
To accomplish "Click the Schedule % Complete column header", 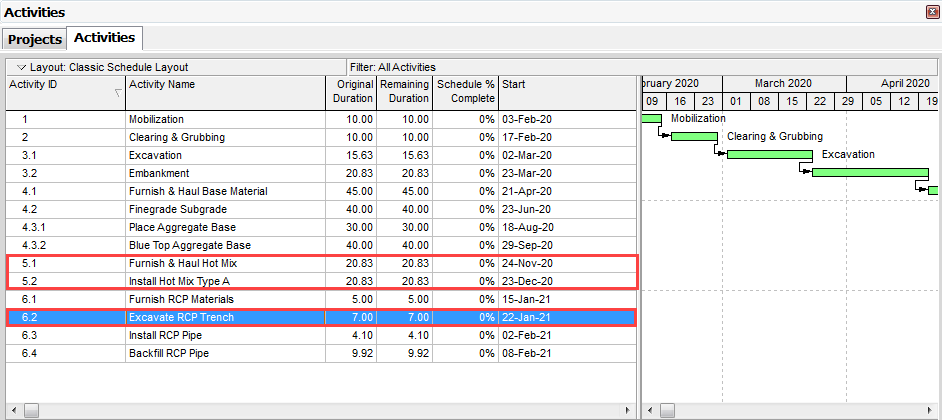I will point(465,92).
